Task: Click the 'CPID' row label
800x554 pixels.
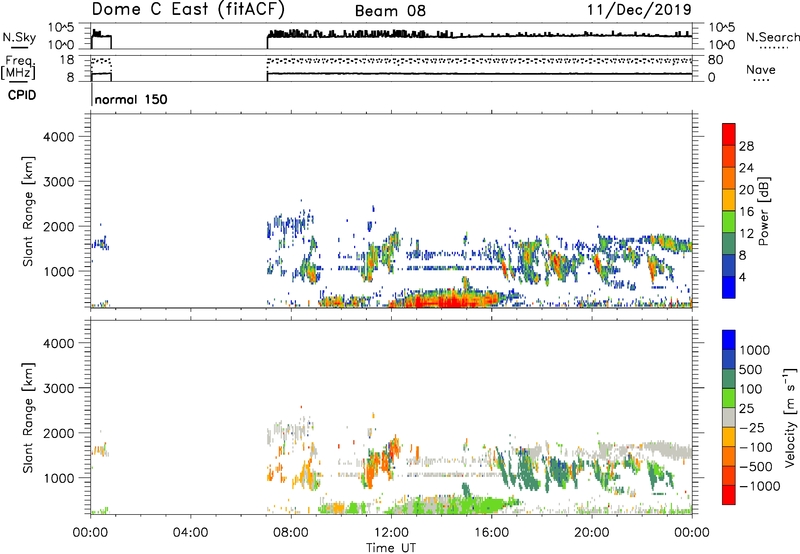Action: point(22,95)
